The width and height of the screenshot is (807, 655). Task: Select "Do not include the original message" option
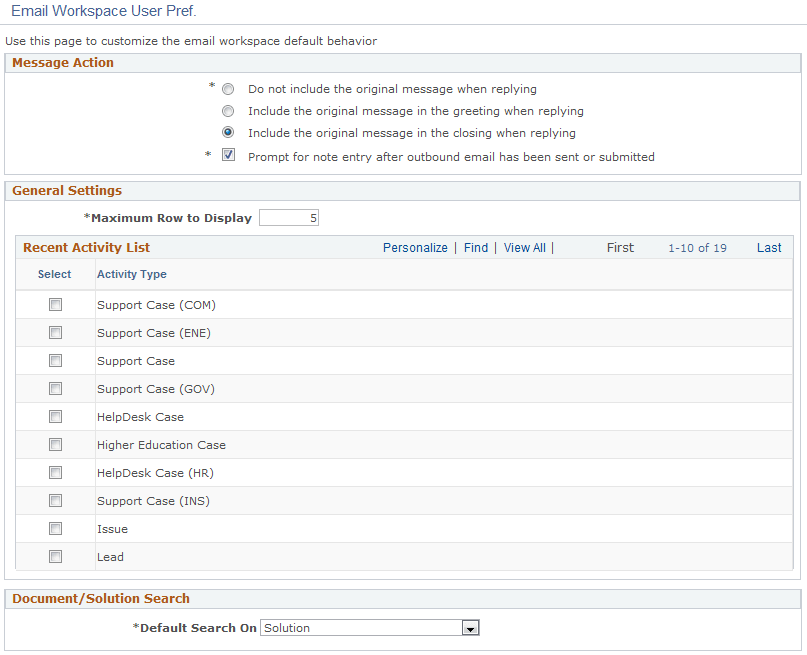tap(228, 89)
